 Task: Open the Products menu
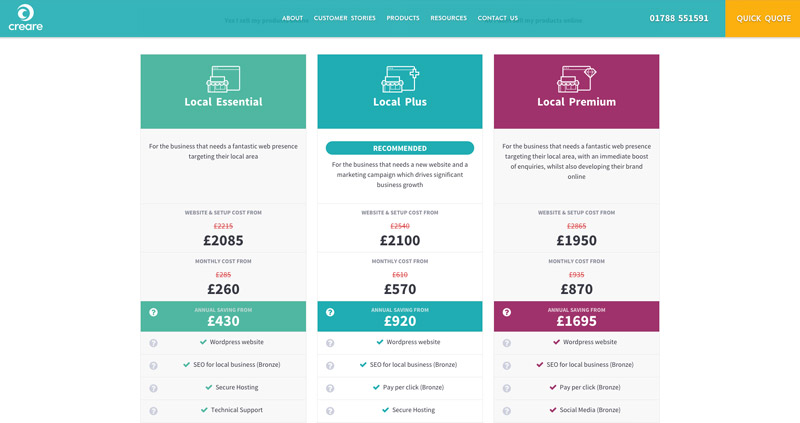(x=403, y=18)
